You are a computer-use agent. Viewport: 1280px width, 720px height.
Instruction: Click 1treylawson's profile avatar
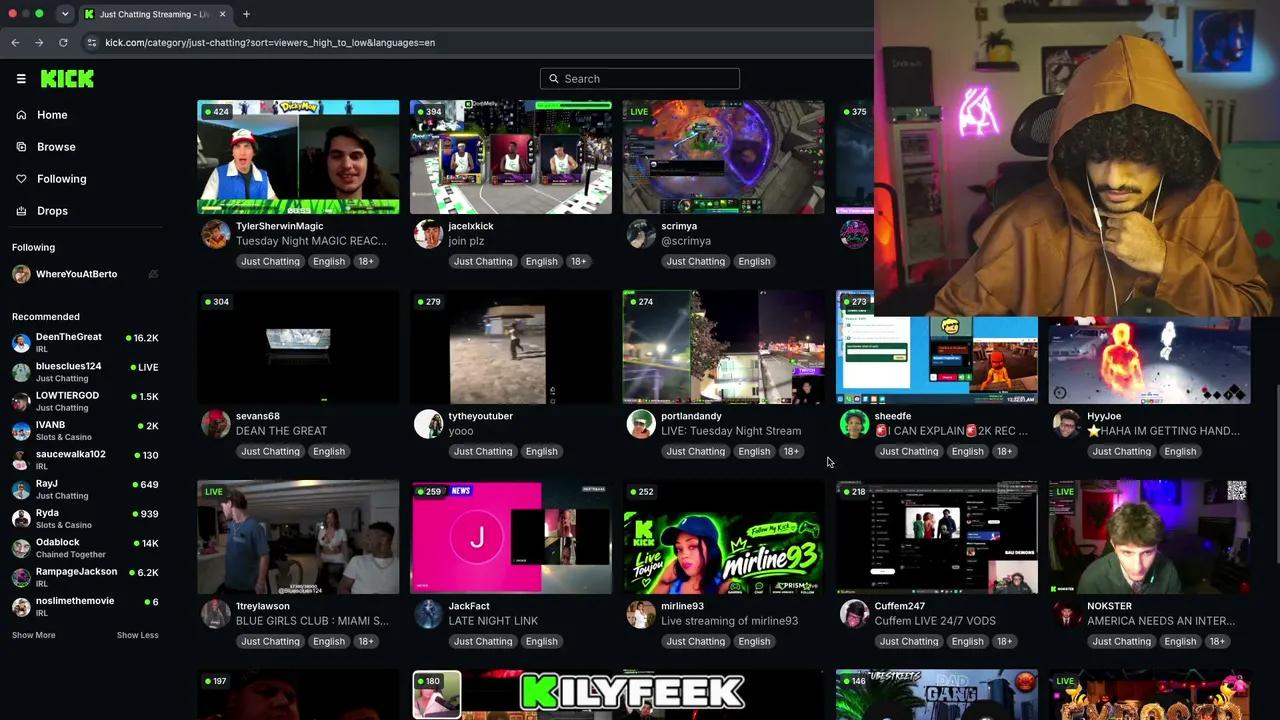click(x=215, y=614)
